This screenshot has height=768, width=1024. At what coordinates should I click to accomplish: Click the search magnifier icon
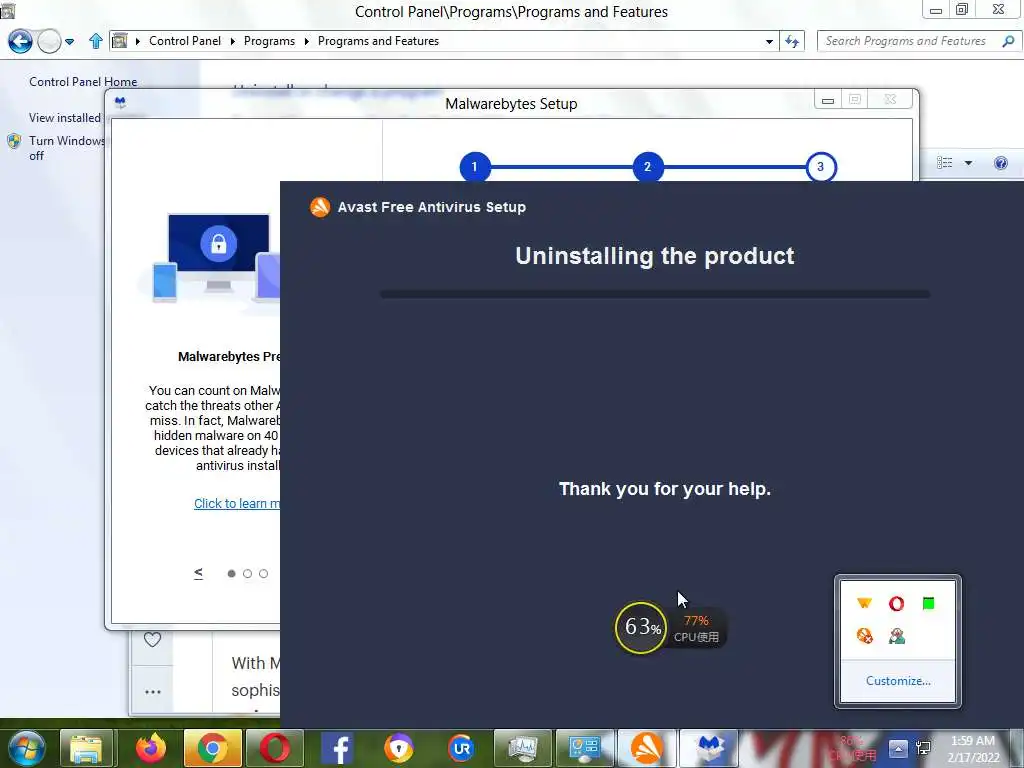point(1008,41)
